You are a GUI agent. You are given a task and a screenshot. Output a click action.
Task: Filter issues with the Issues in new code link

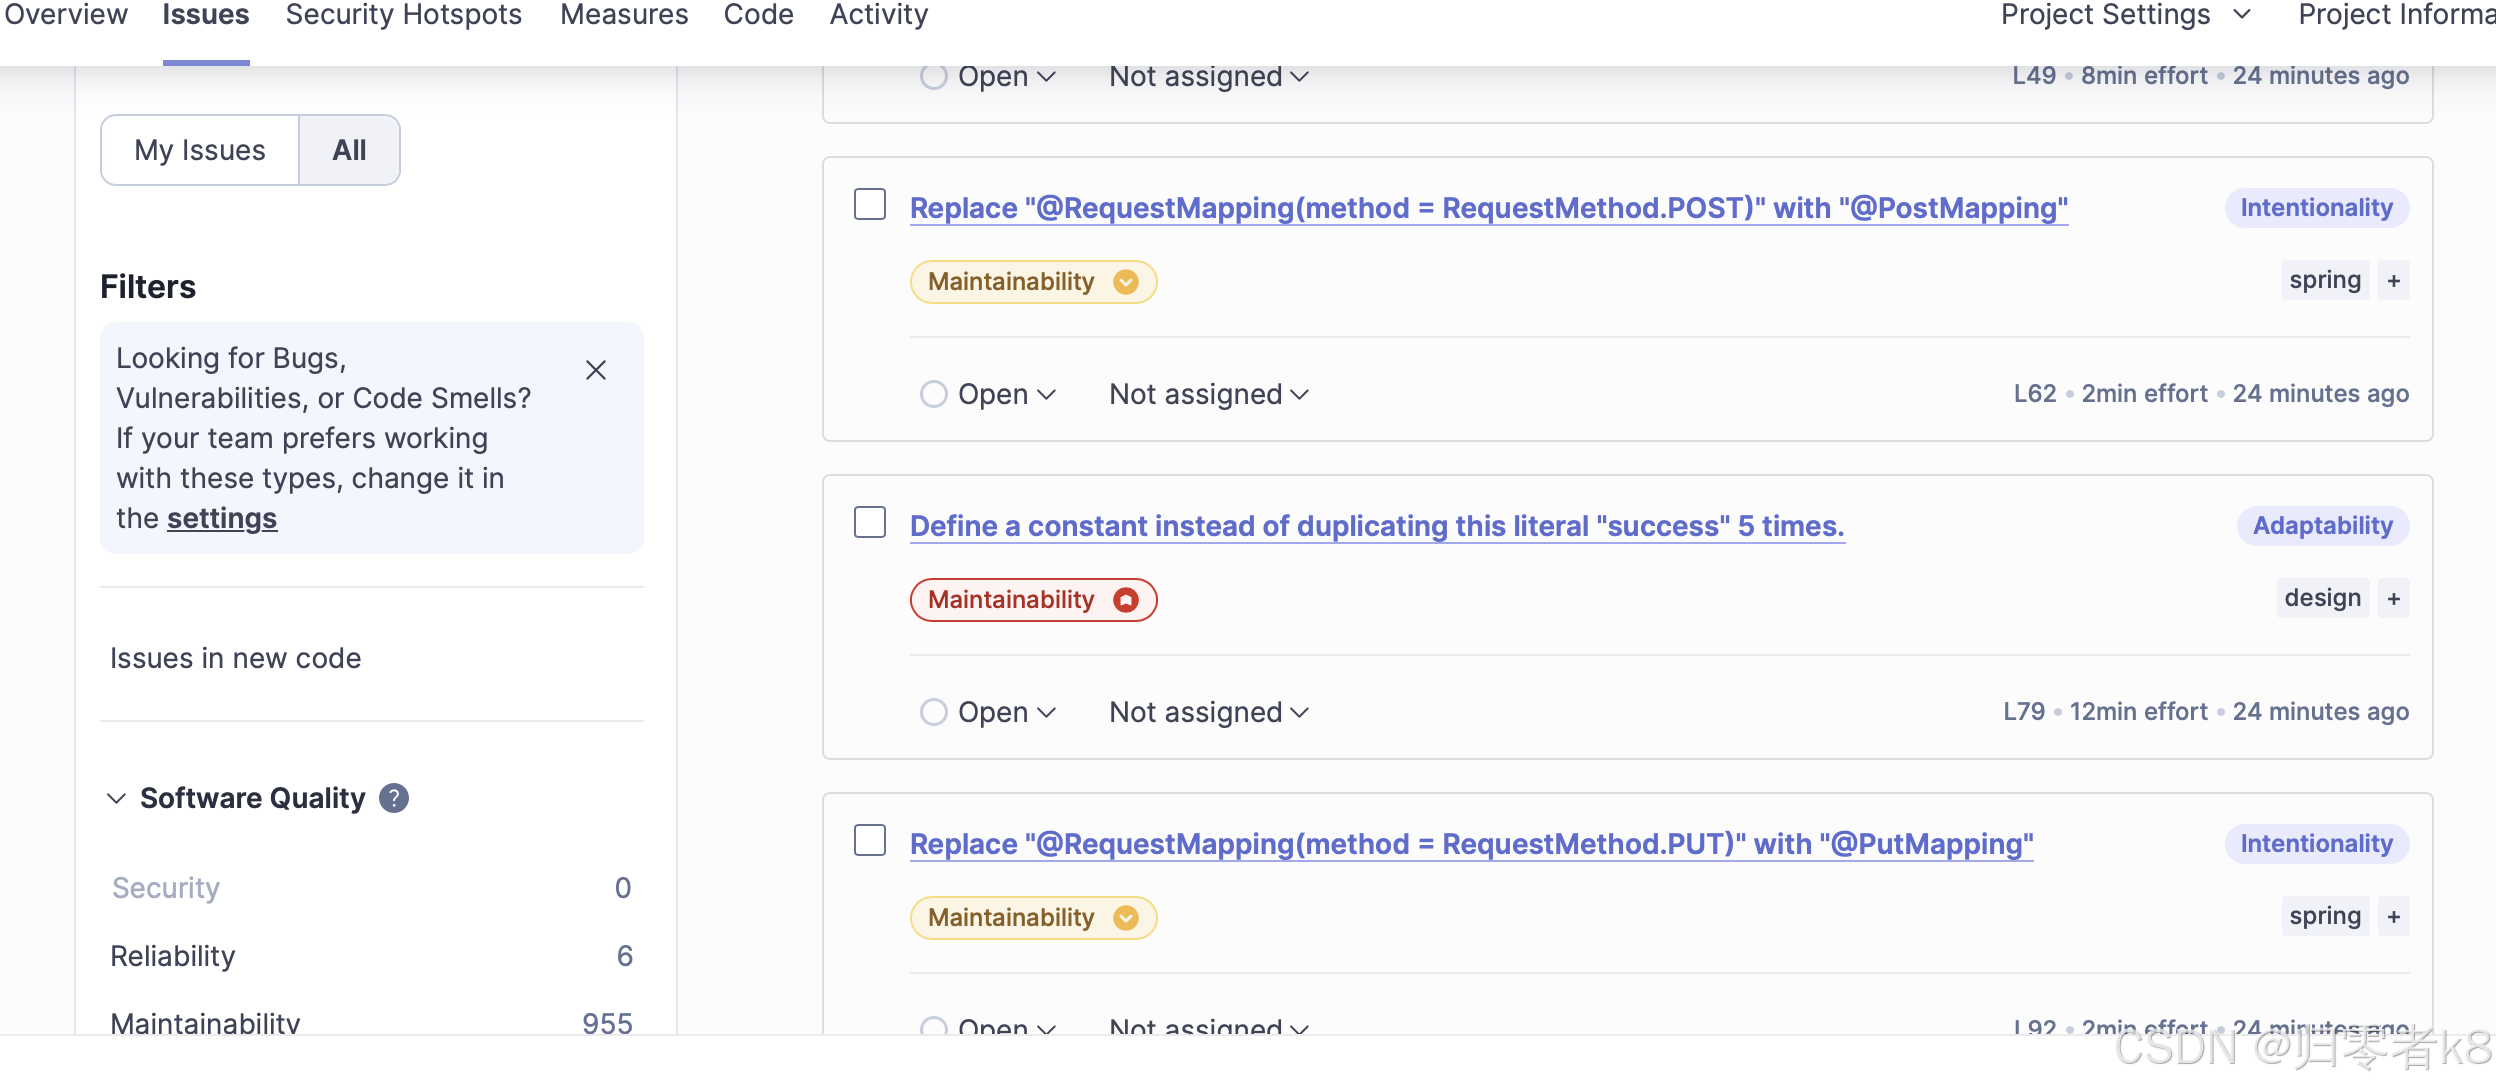click(x=235, y=657)
